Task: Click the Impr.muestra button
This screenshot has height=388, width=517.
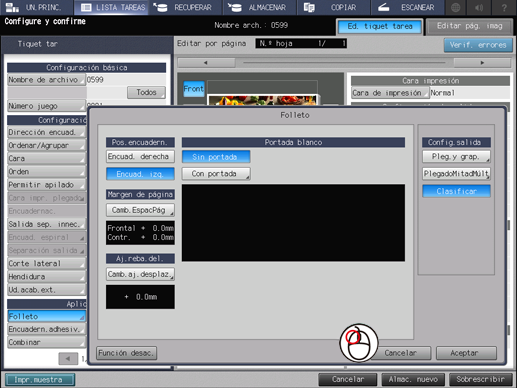Action: pyautogui.click(x=40, y=380)
